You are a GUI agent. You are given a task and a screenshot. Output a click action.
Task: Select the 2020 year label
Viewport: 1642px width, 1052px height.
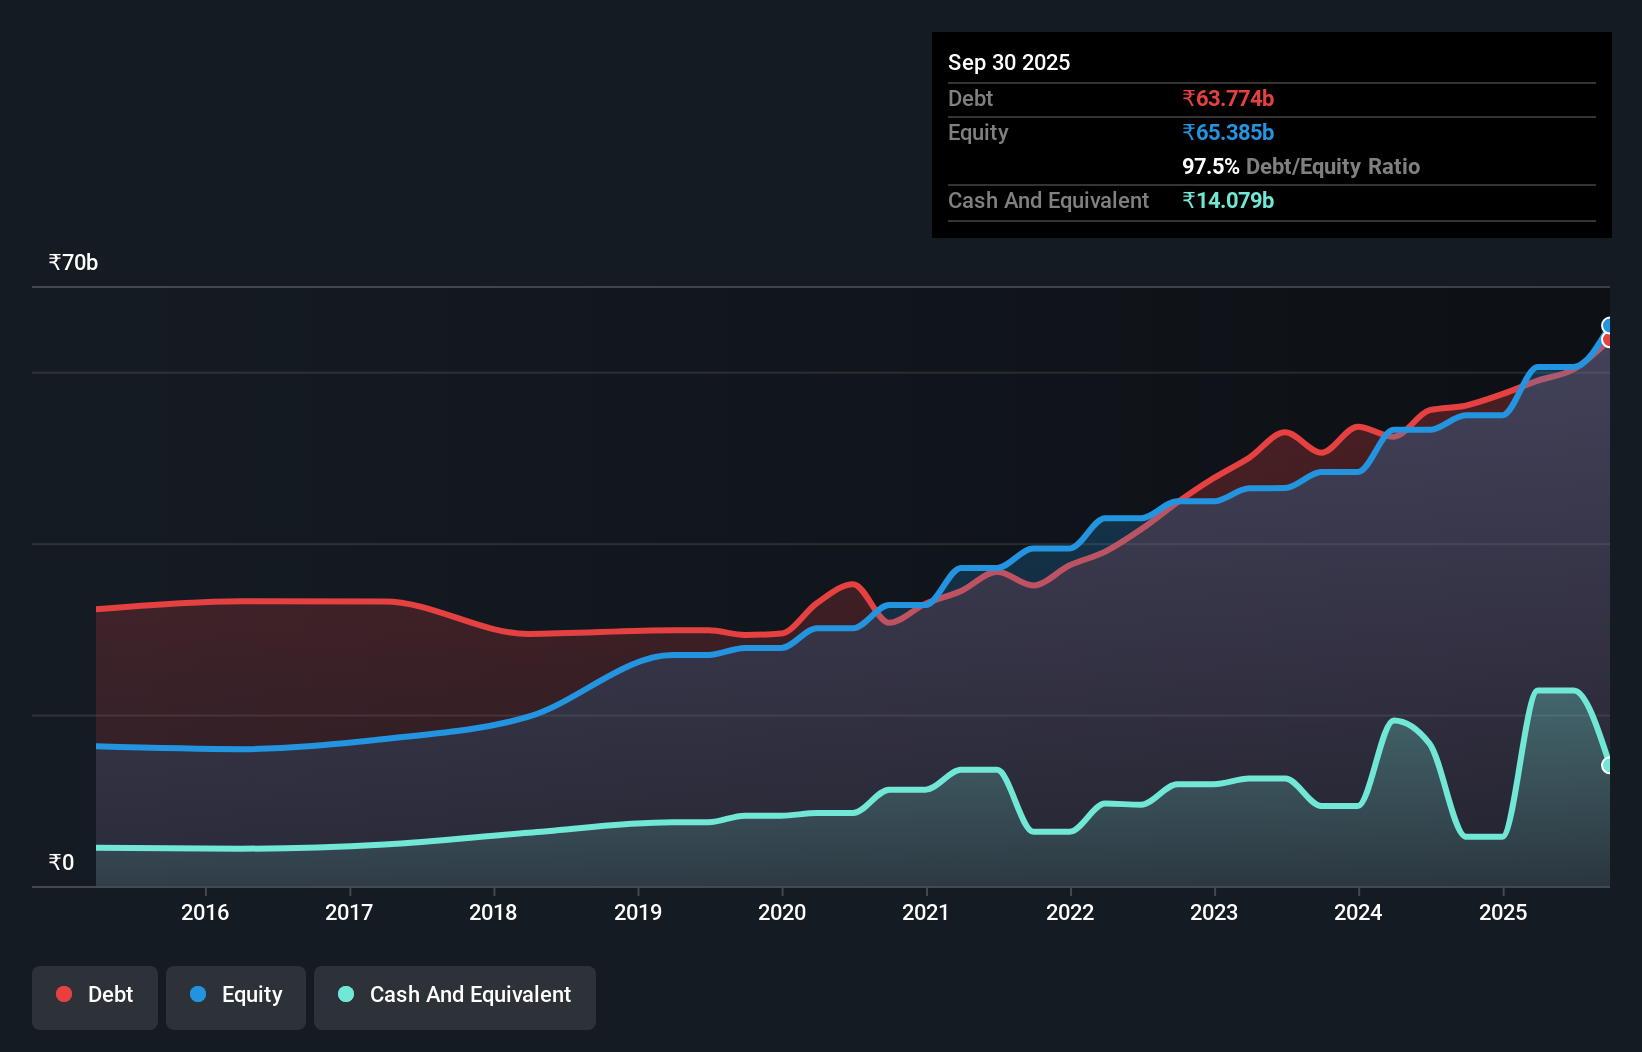tap(782, 912)
